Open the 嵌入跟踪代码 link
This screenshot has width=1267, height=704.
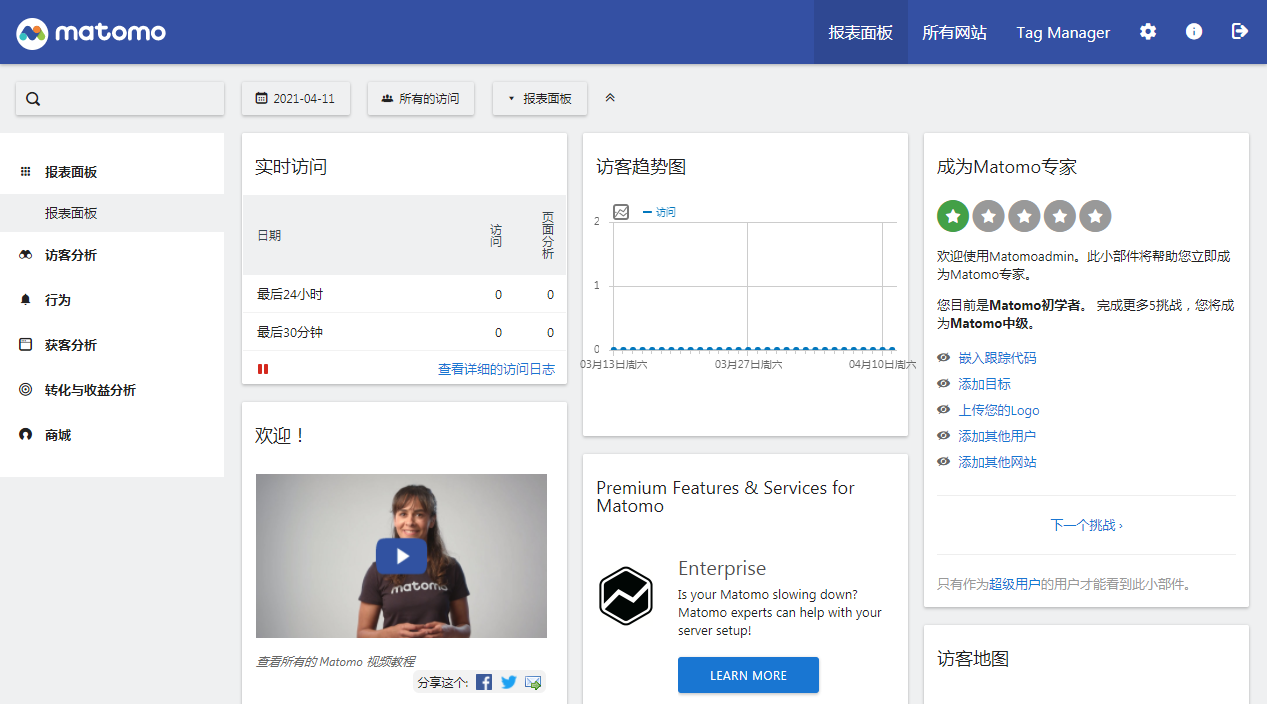[x=998, y=358]
